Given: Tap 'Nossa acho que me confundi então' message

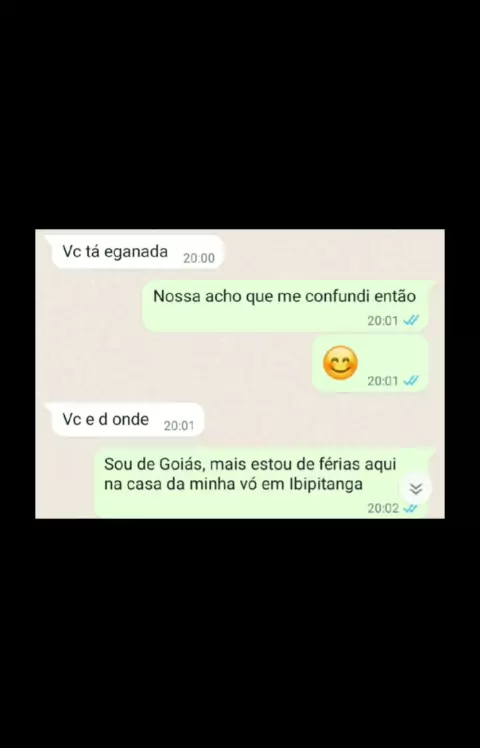Looking at the screenshot, I should click(285, 306).
